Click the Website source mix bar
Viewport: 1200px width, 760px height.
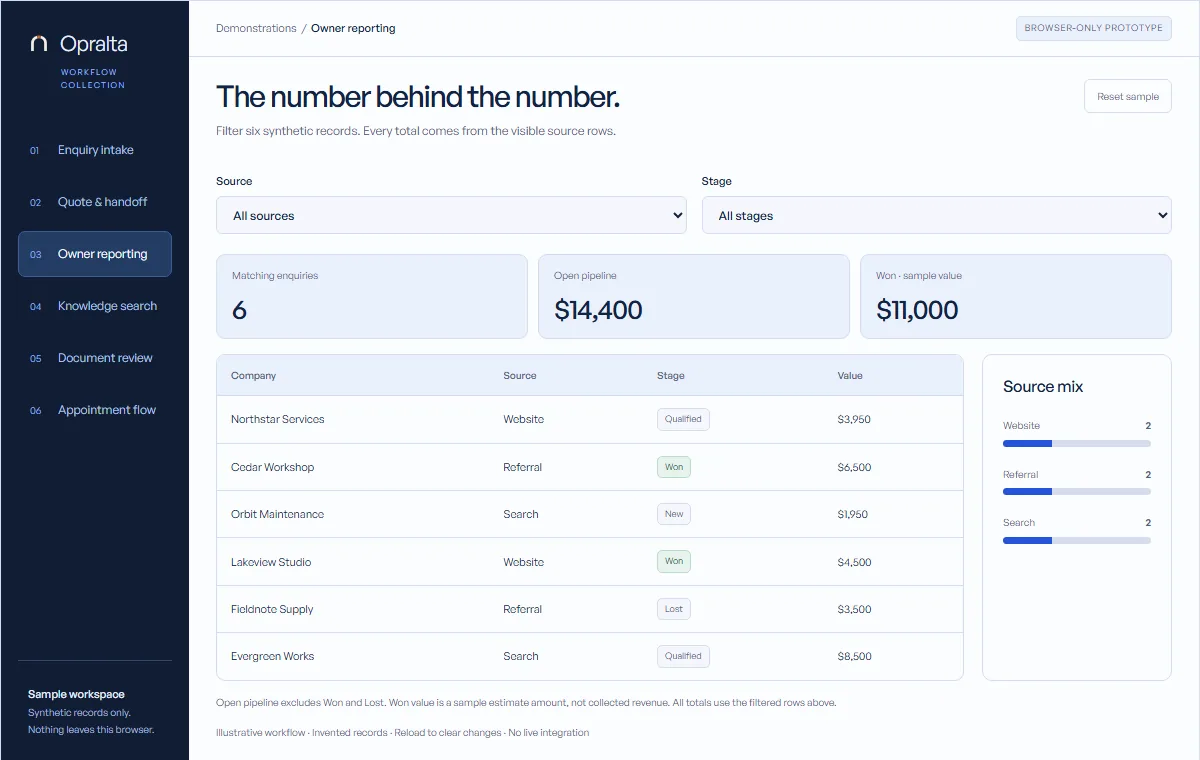point(1077,443)
